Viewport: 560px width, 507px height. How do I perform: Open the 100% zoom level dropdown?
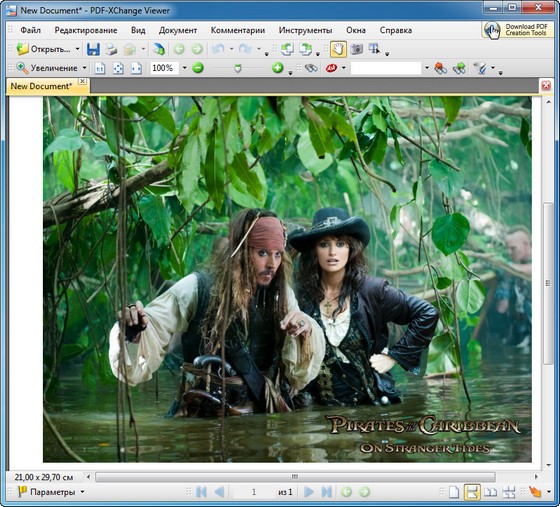(185, 68)
